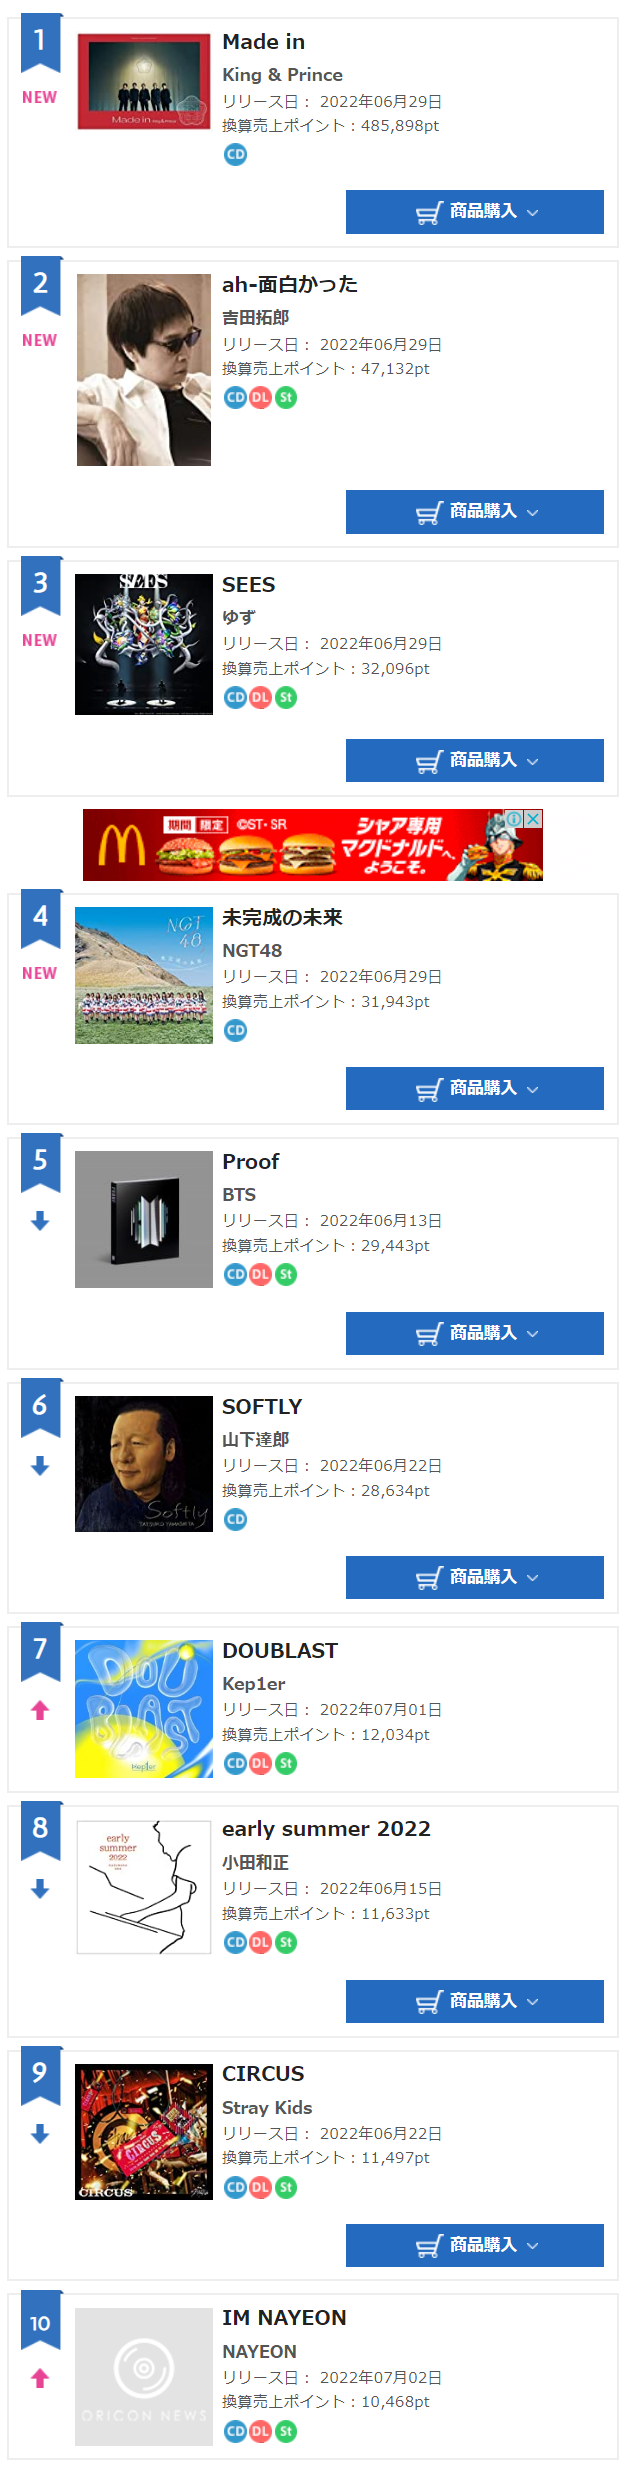Screen dimensions: 629x2475
Task: Click the St icon for DOUBLAST
Action: coord(286,1763)
